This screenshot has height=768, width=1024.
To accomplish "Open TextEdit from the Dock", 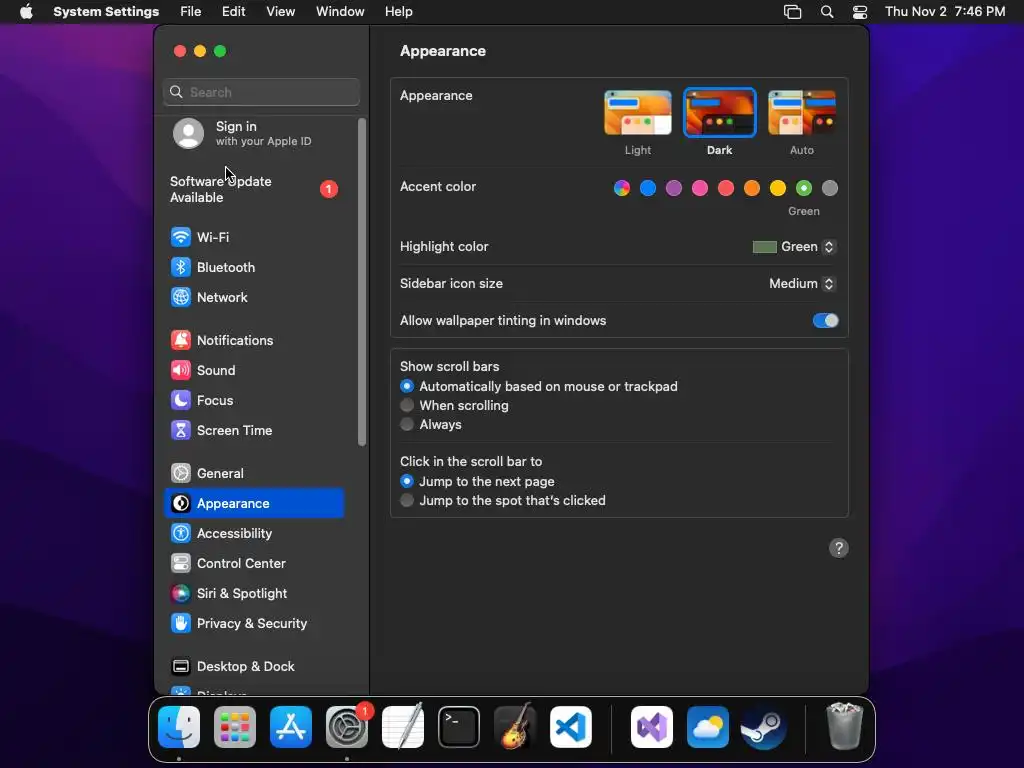I will pos(403,727).
